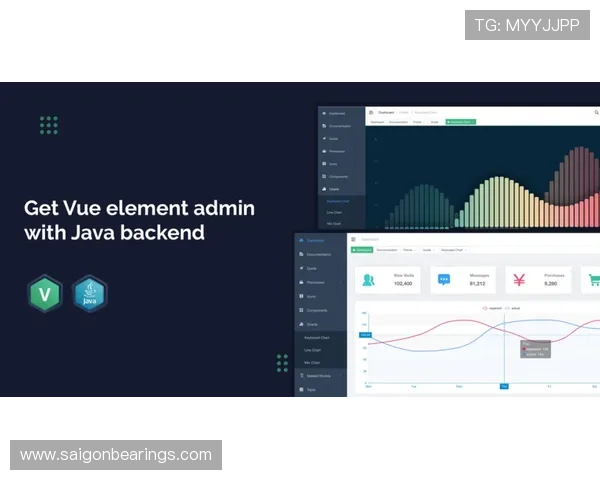Click the blue Java hexagon badge
This screenshot has height=480, width=600.
pos(90,294)
